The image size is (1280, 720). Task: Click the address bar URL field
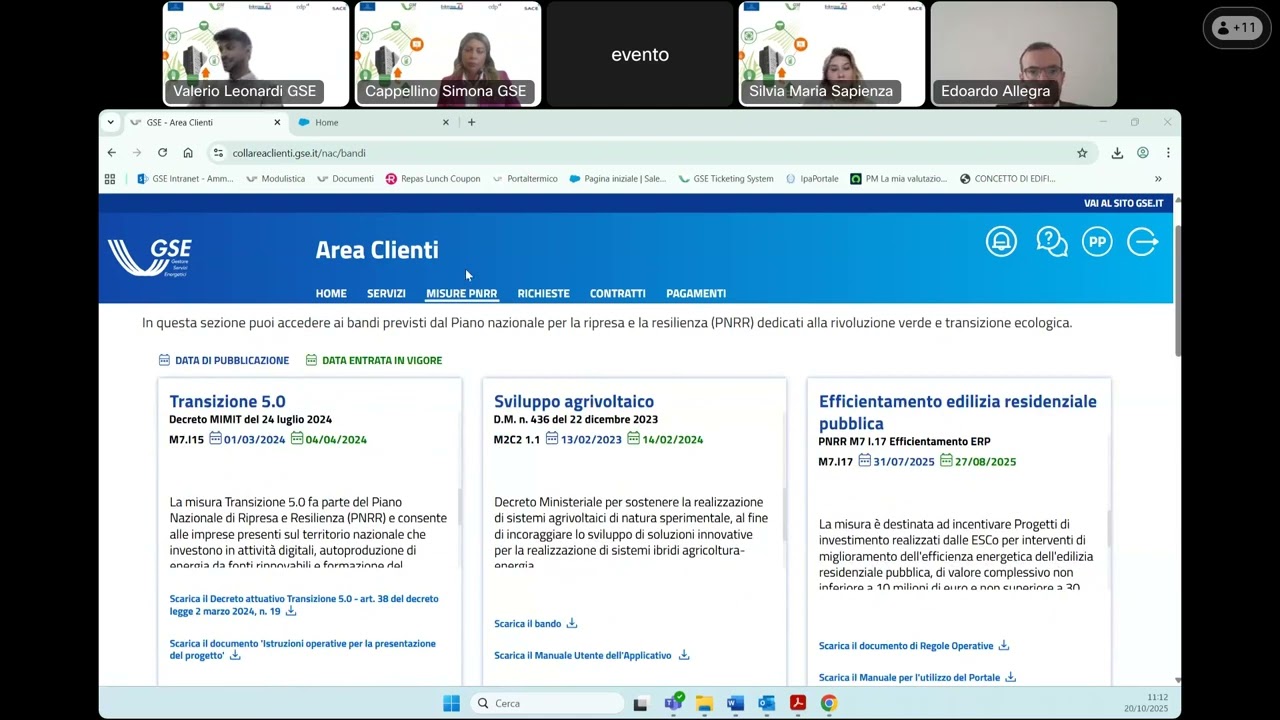(650, 153)
